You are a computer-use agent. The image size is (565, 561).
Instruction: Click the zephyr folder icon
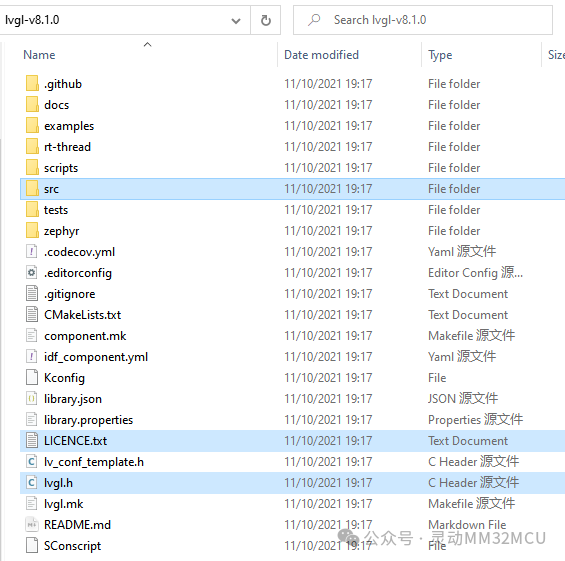(32, 231)
